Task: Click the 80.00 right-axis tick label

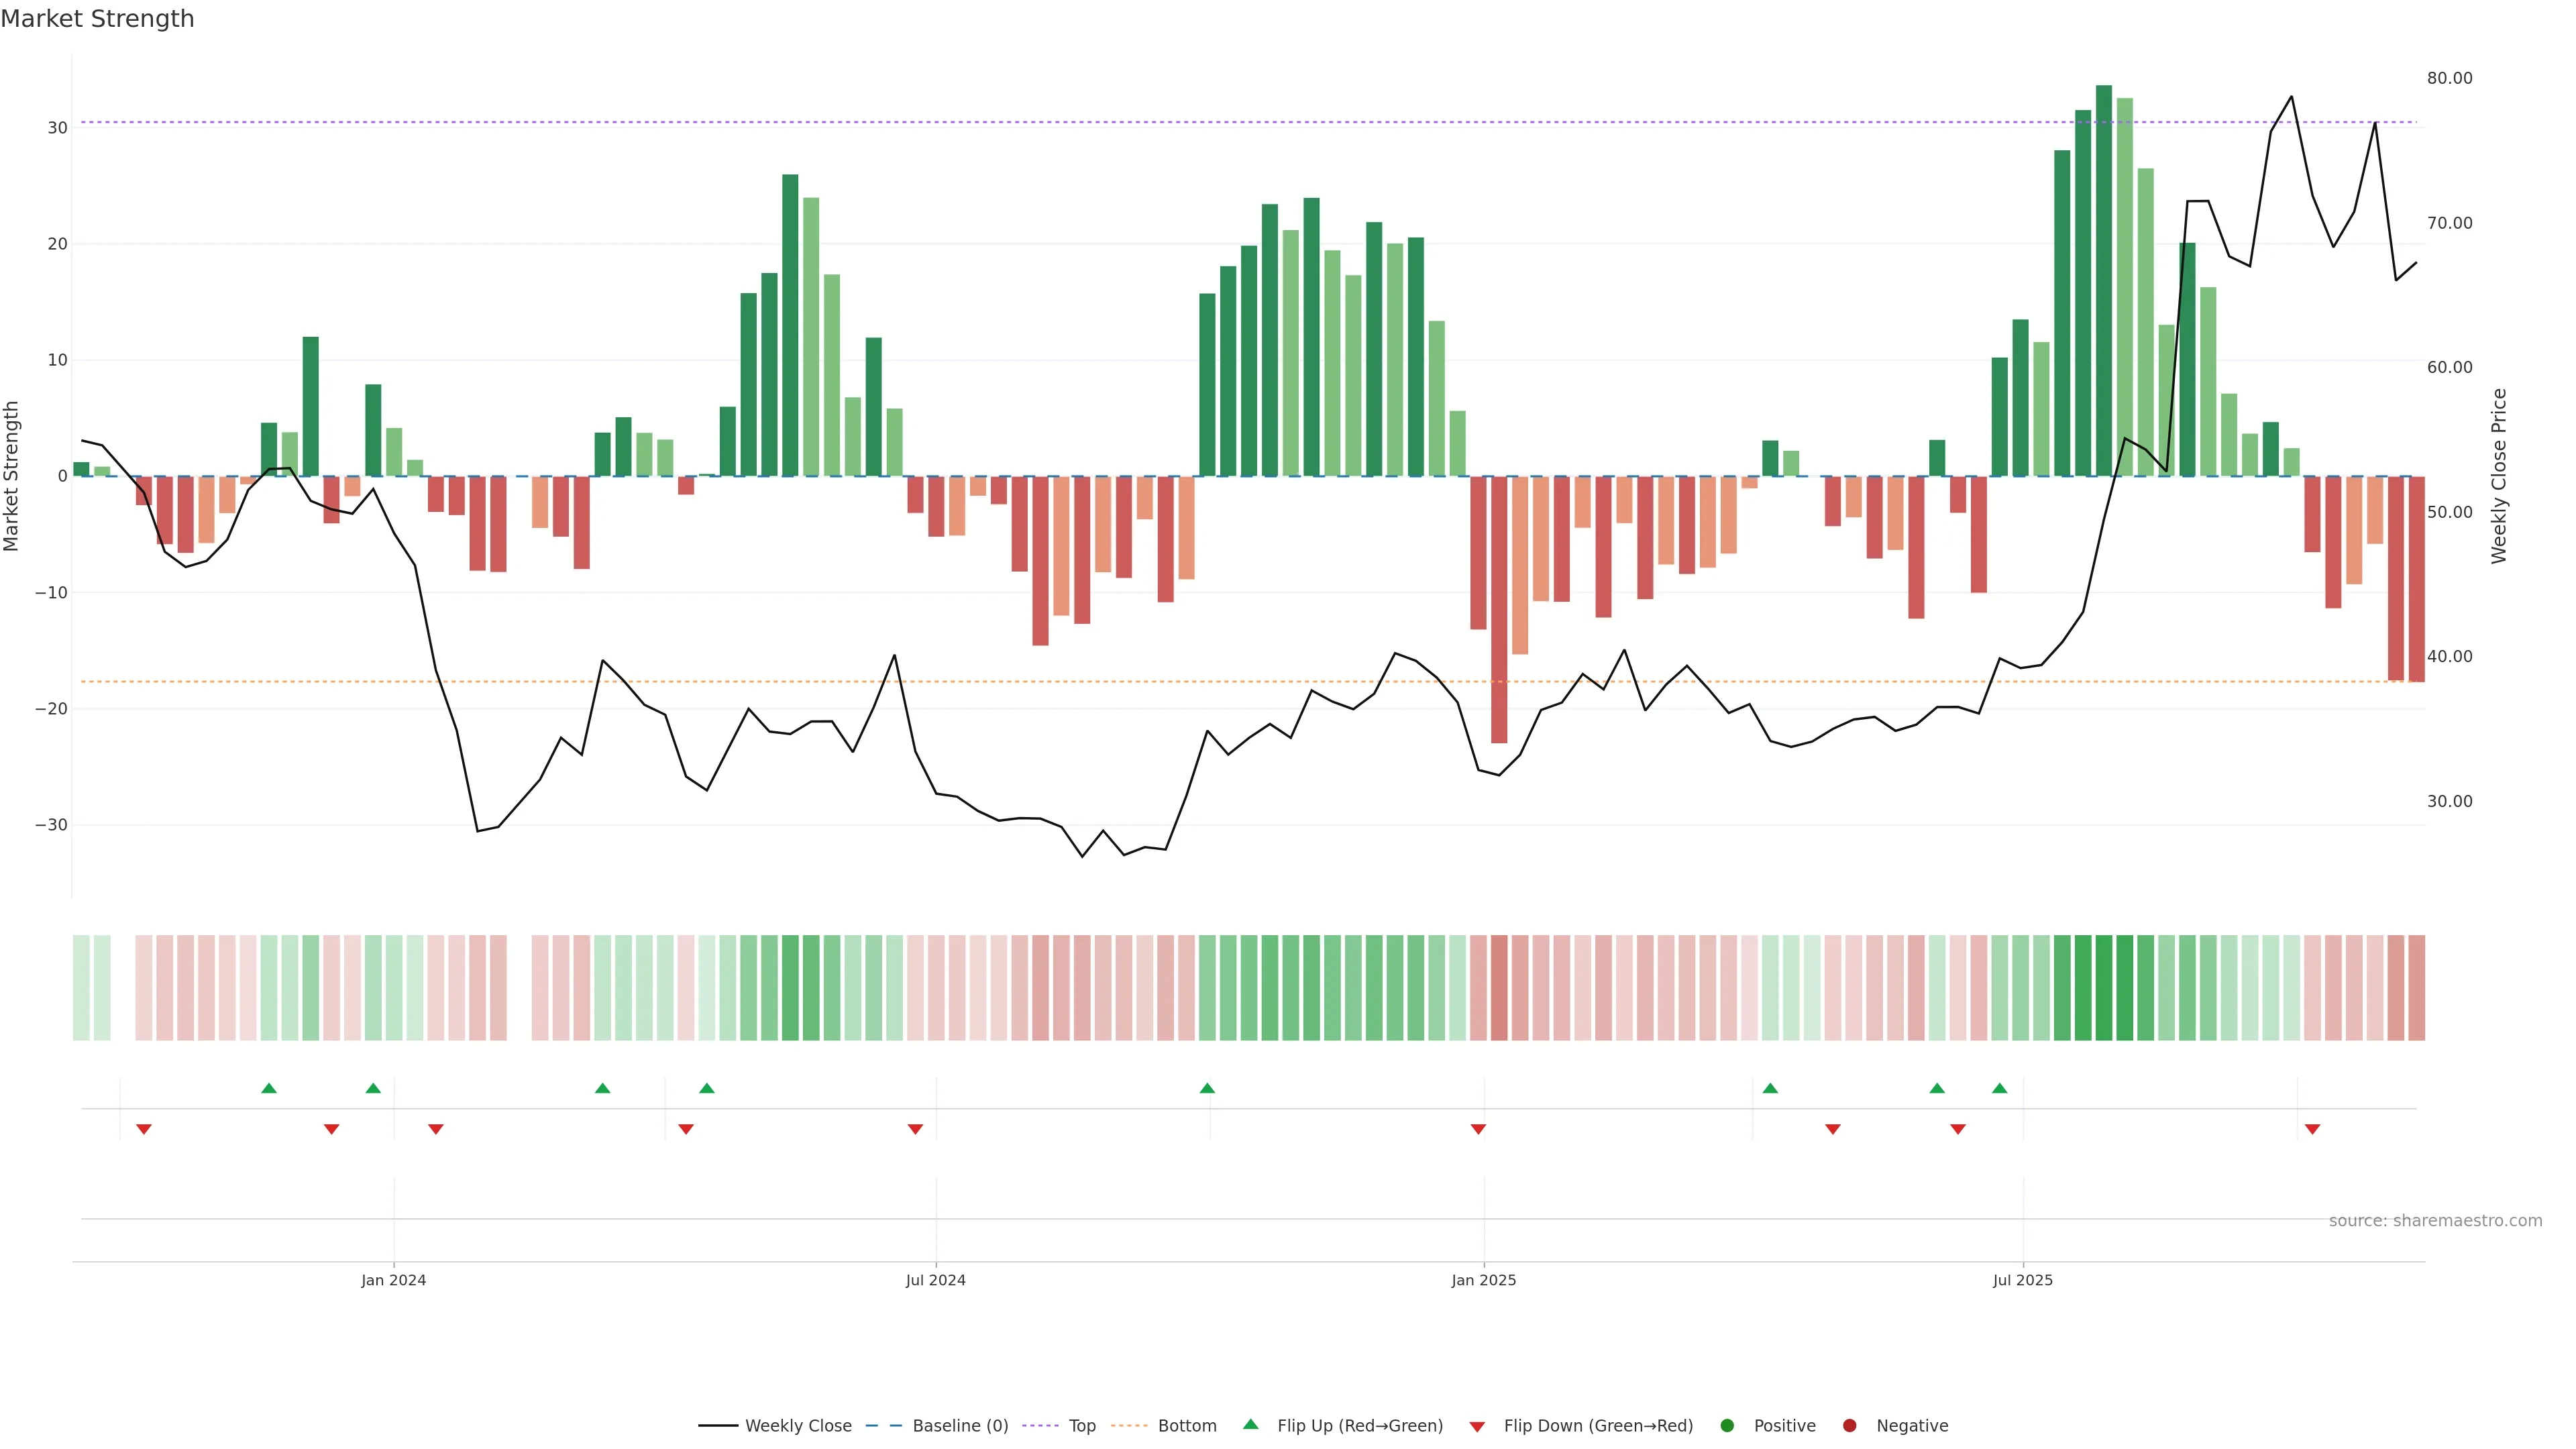Action: point(2449,78)
